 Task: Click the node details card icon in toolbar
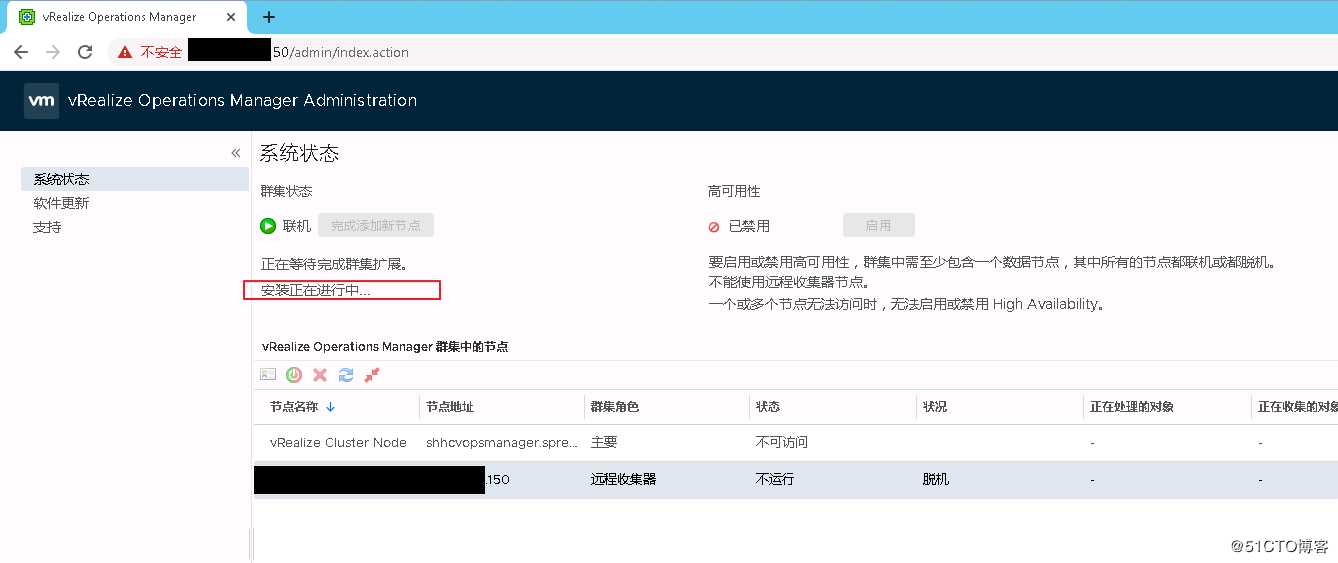[268, 375]
